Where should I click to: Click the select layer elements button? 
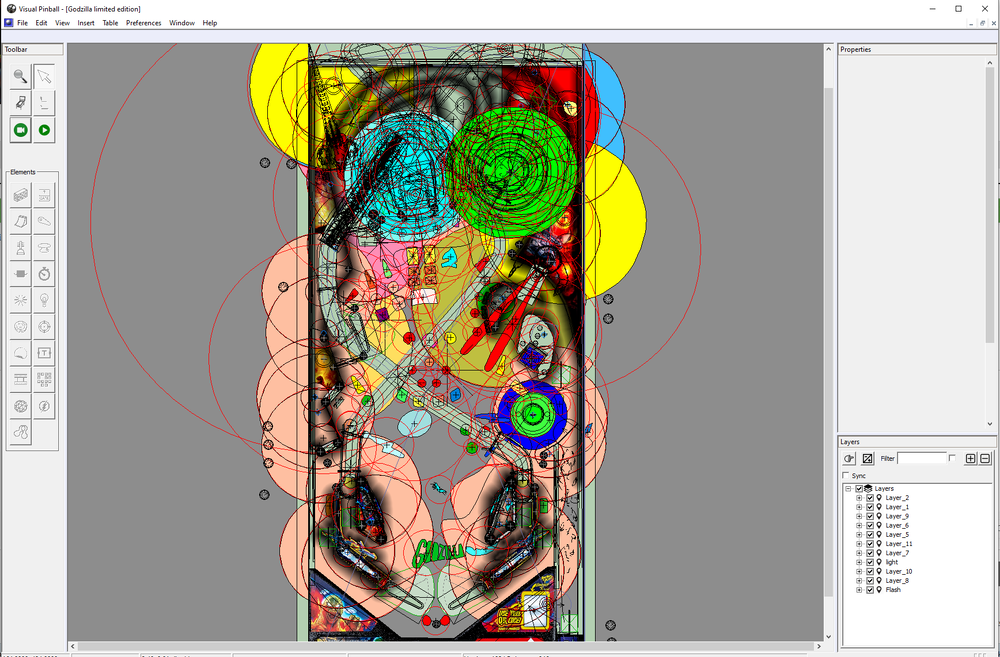(x=867, y=458)
